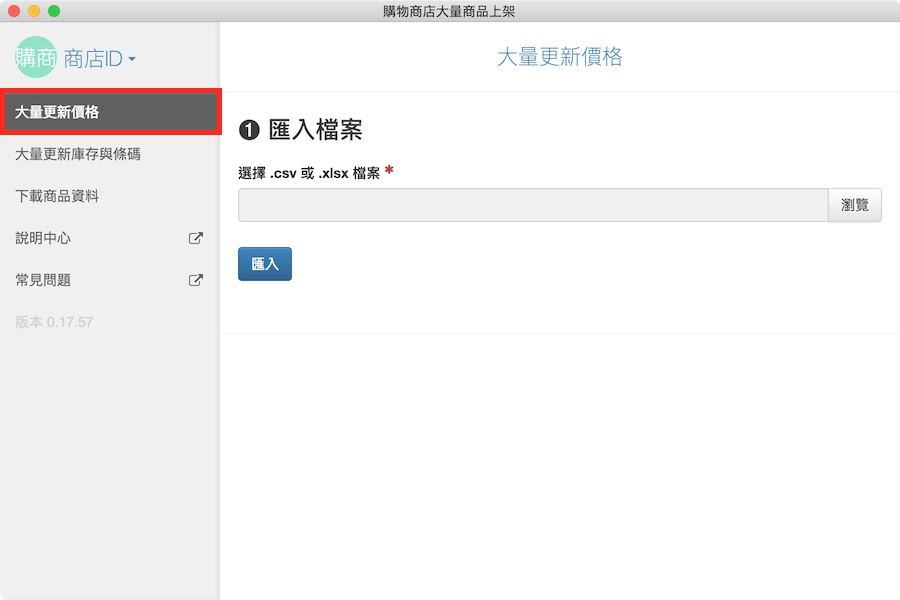Viewport: 900px width, 600px height.
Task: Maximize the window with green button
Action: 54,11
